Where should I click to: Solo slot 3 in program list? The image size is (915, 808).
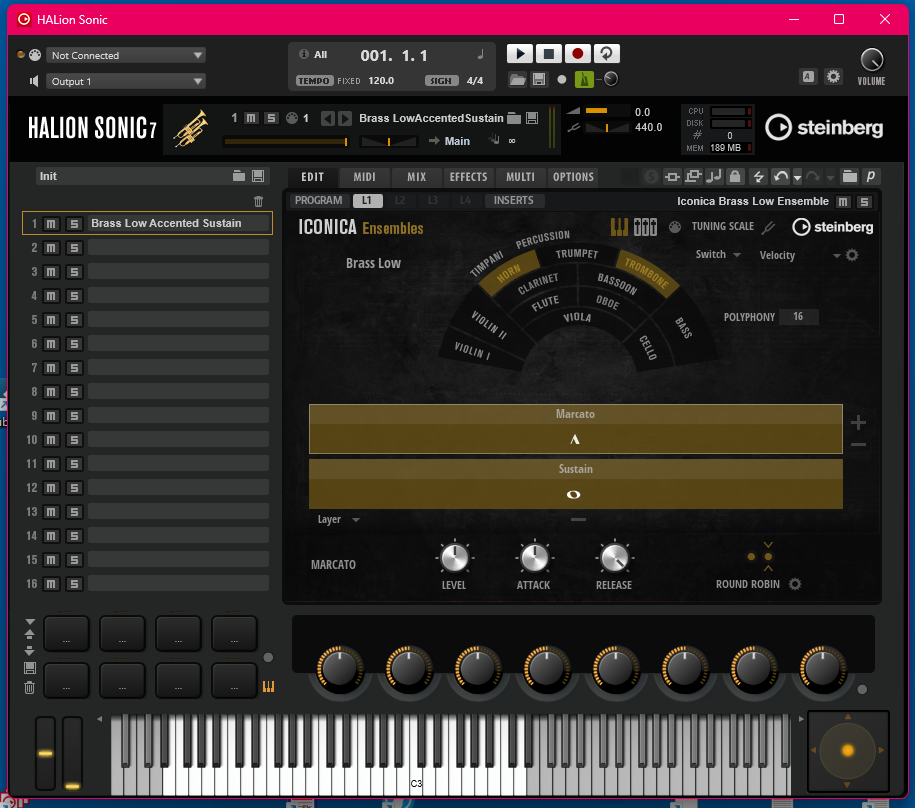tap(74, 272)
